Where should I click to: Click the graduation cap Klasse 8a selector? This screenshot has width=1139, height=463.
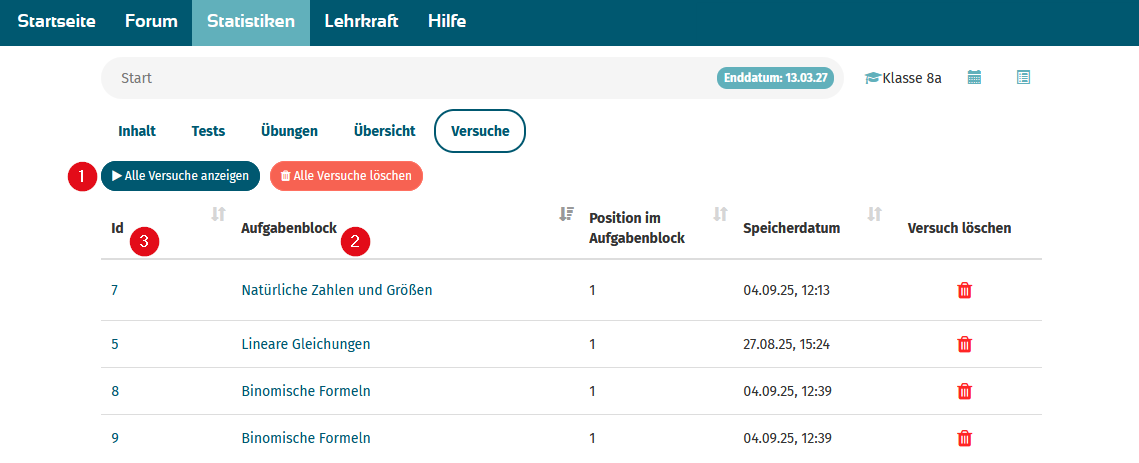coord(903,78)
